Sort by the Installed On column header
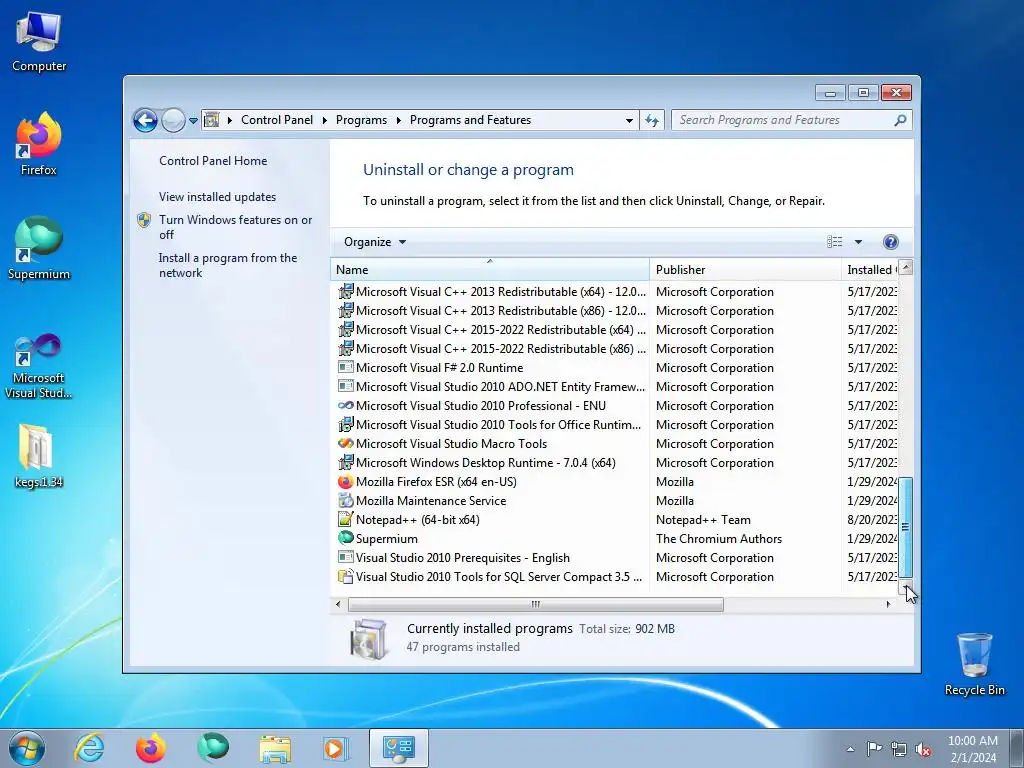Image resolution: width=1024 pixels, height=768 pixels. (x=869, y=270)
